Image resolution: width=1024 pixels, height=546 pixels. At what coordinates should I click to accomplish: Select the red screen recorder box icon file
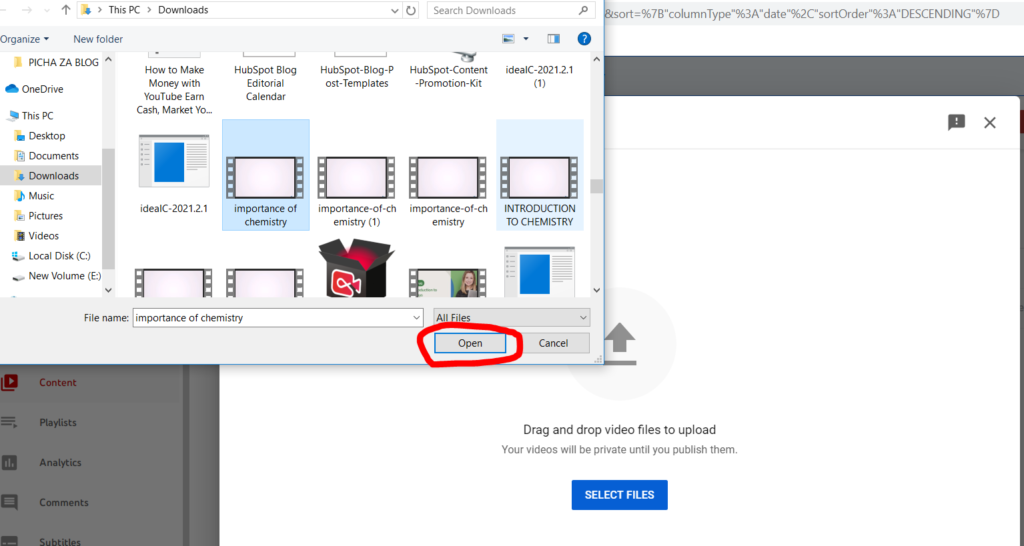click(x=357, y=268)
